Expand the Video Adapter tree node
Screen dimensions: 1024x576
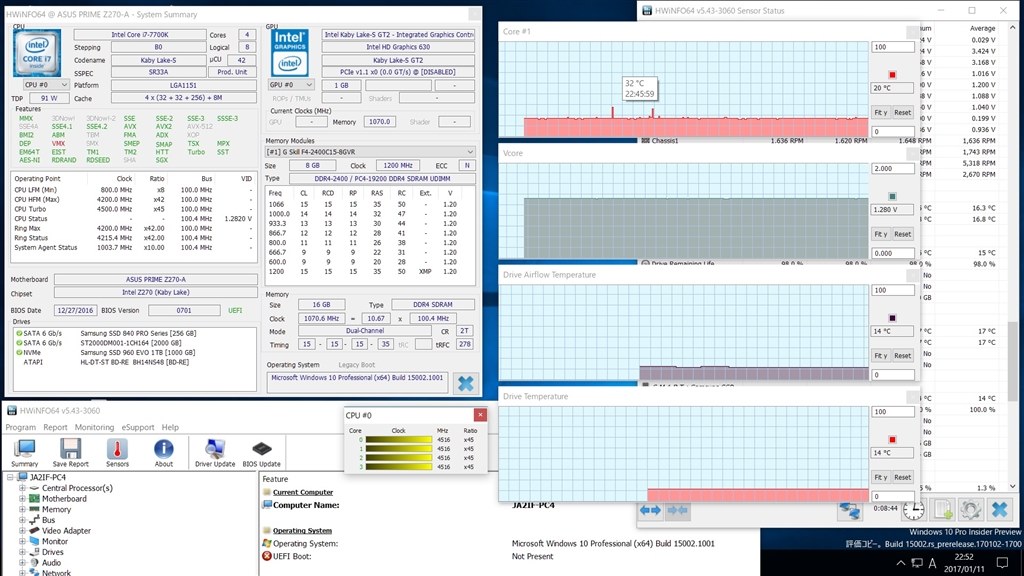coord(22,530)
